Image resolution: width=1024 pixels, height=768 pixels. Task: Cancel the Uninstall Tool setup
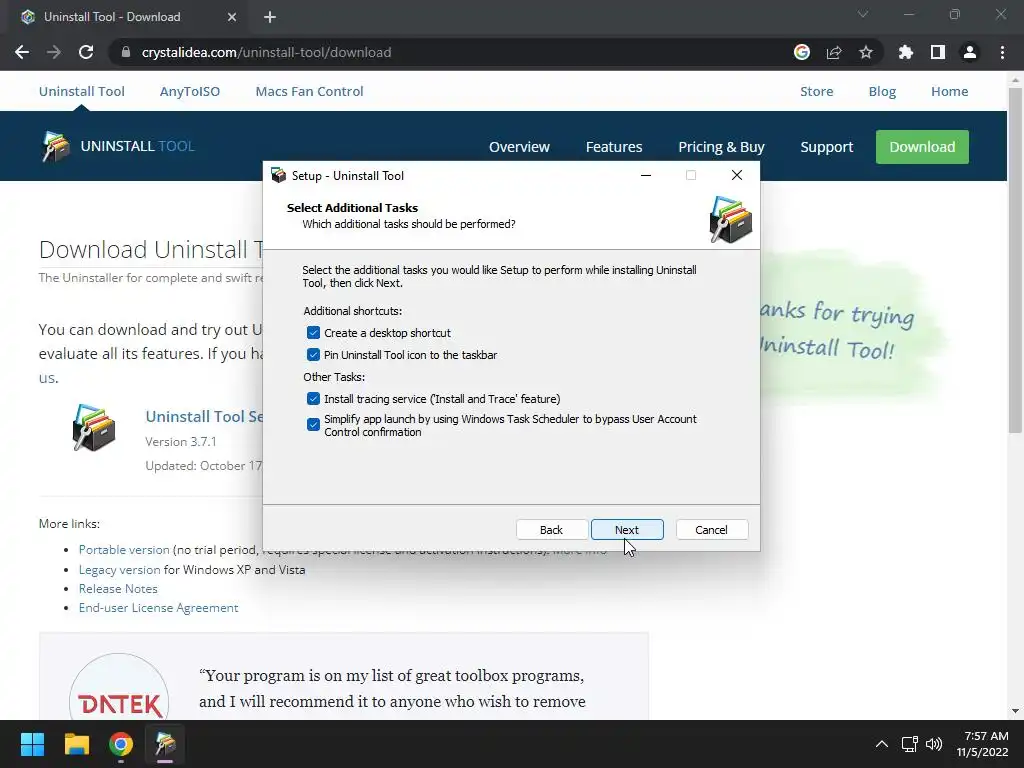[711, 530]
